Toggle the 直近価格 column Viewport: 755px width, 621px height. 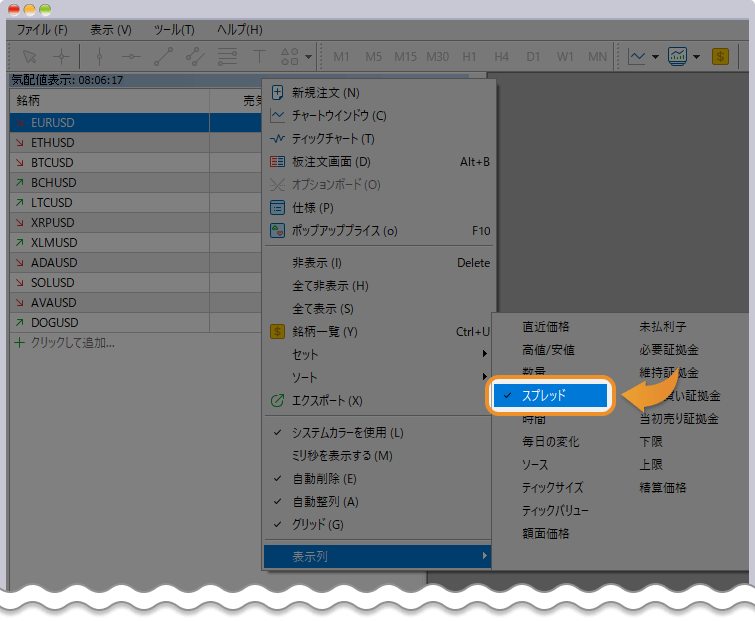(x=546, y=327)
